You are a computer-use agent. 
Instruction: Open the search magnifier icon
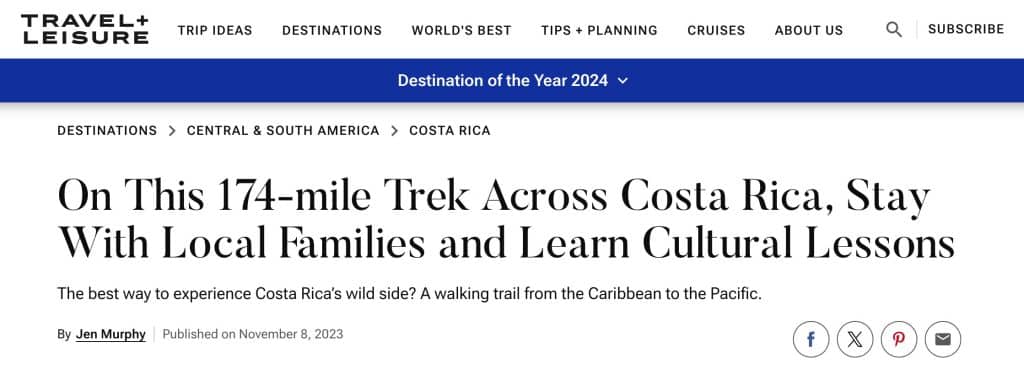(x=893, y=29)
